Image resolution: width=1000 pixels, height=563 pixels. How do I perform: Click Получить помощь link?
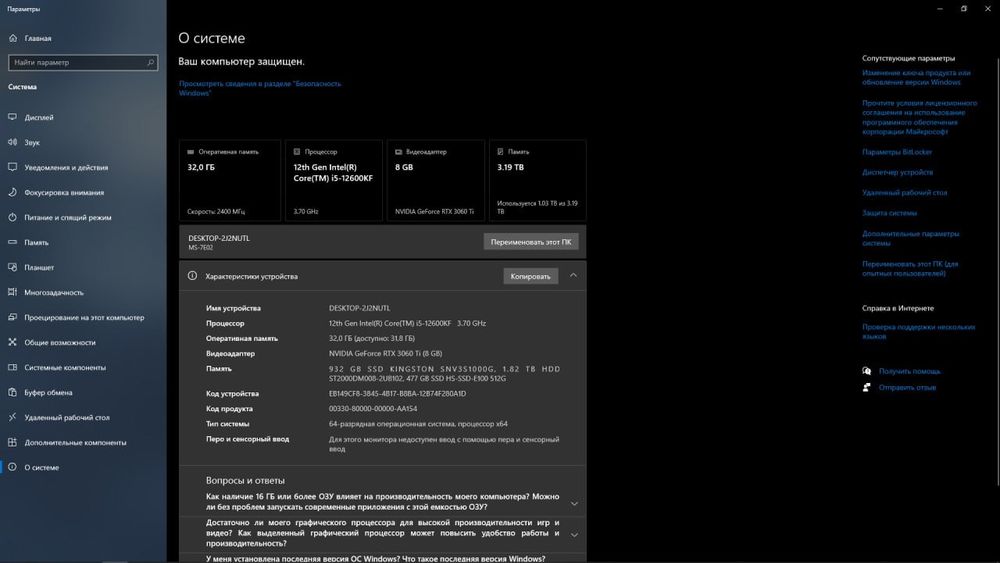pos(909,371)
